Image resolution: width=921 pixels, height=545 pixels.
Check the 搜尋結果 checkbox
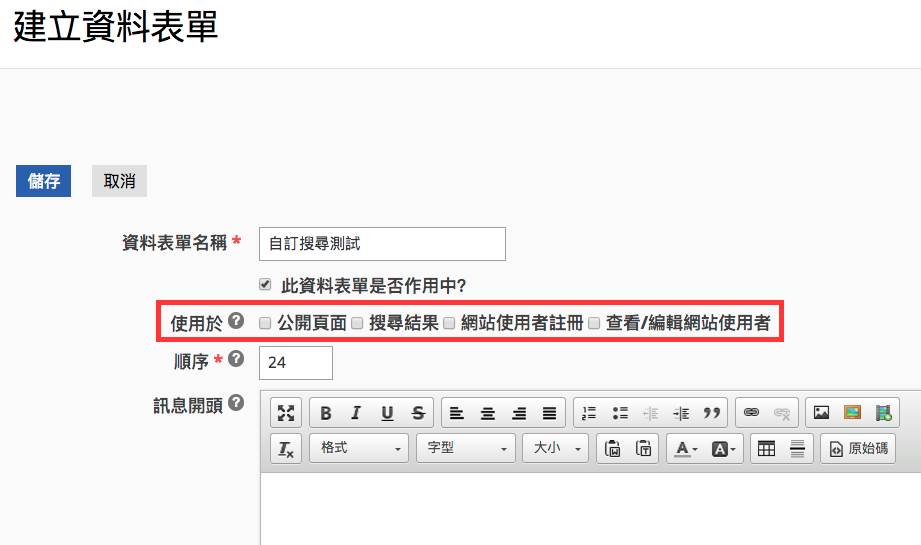(x=357, y=323)
